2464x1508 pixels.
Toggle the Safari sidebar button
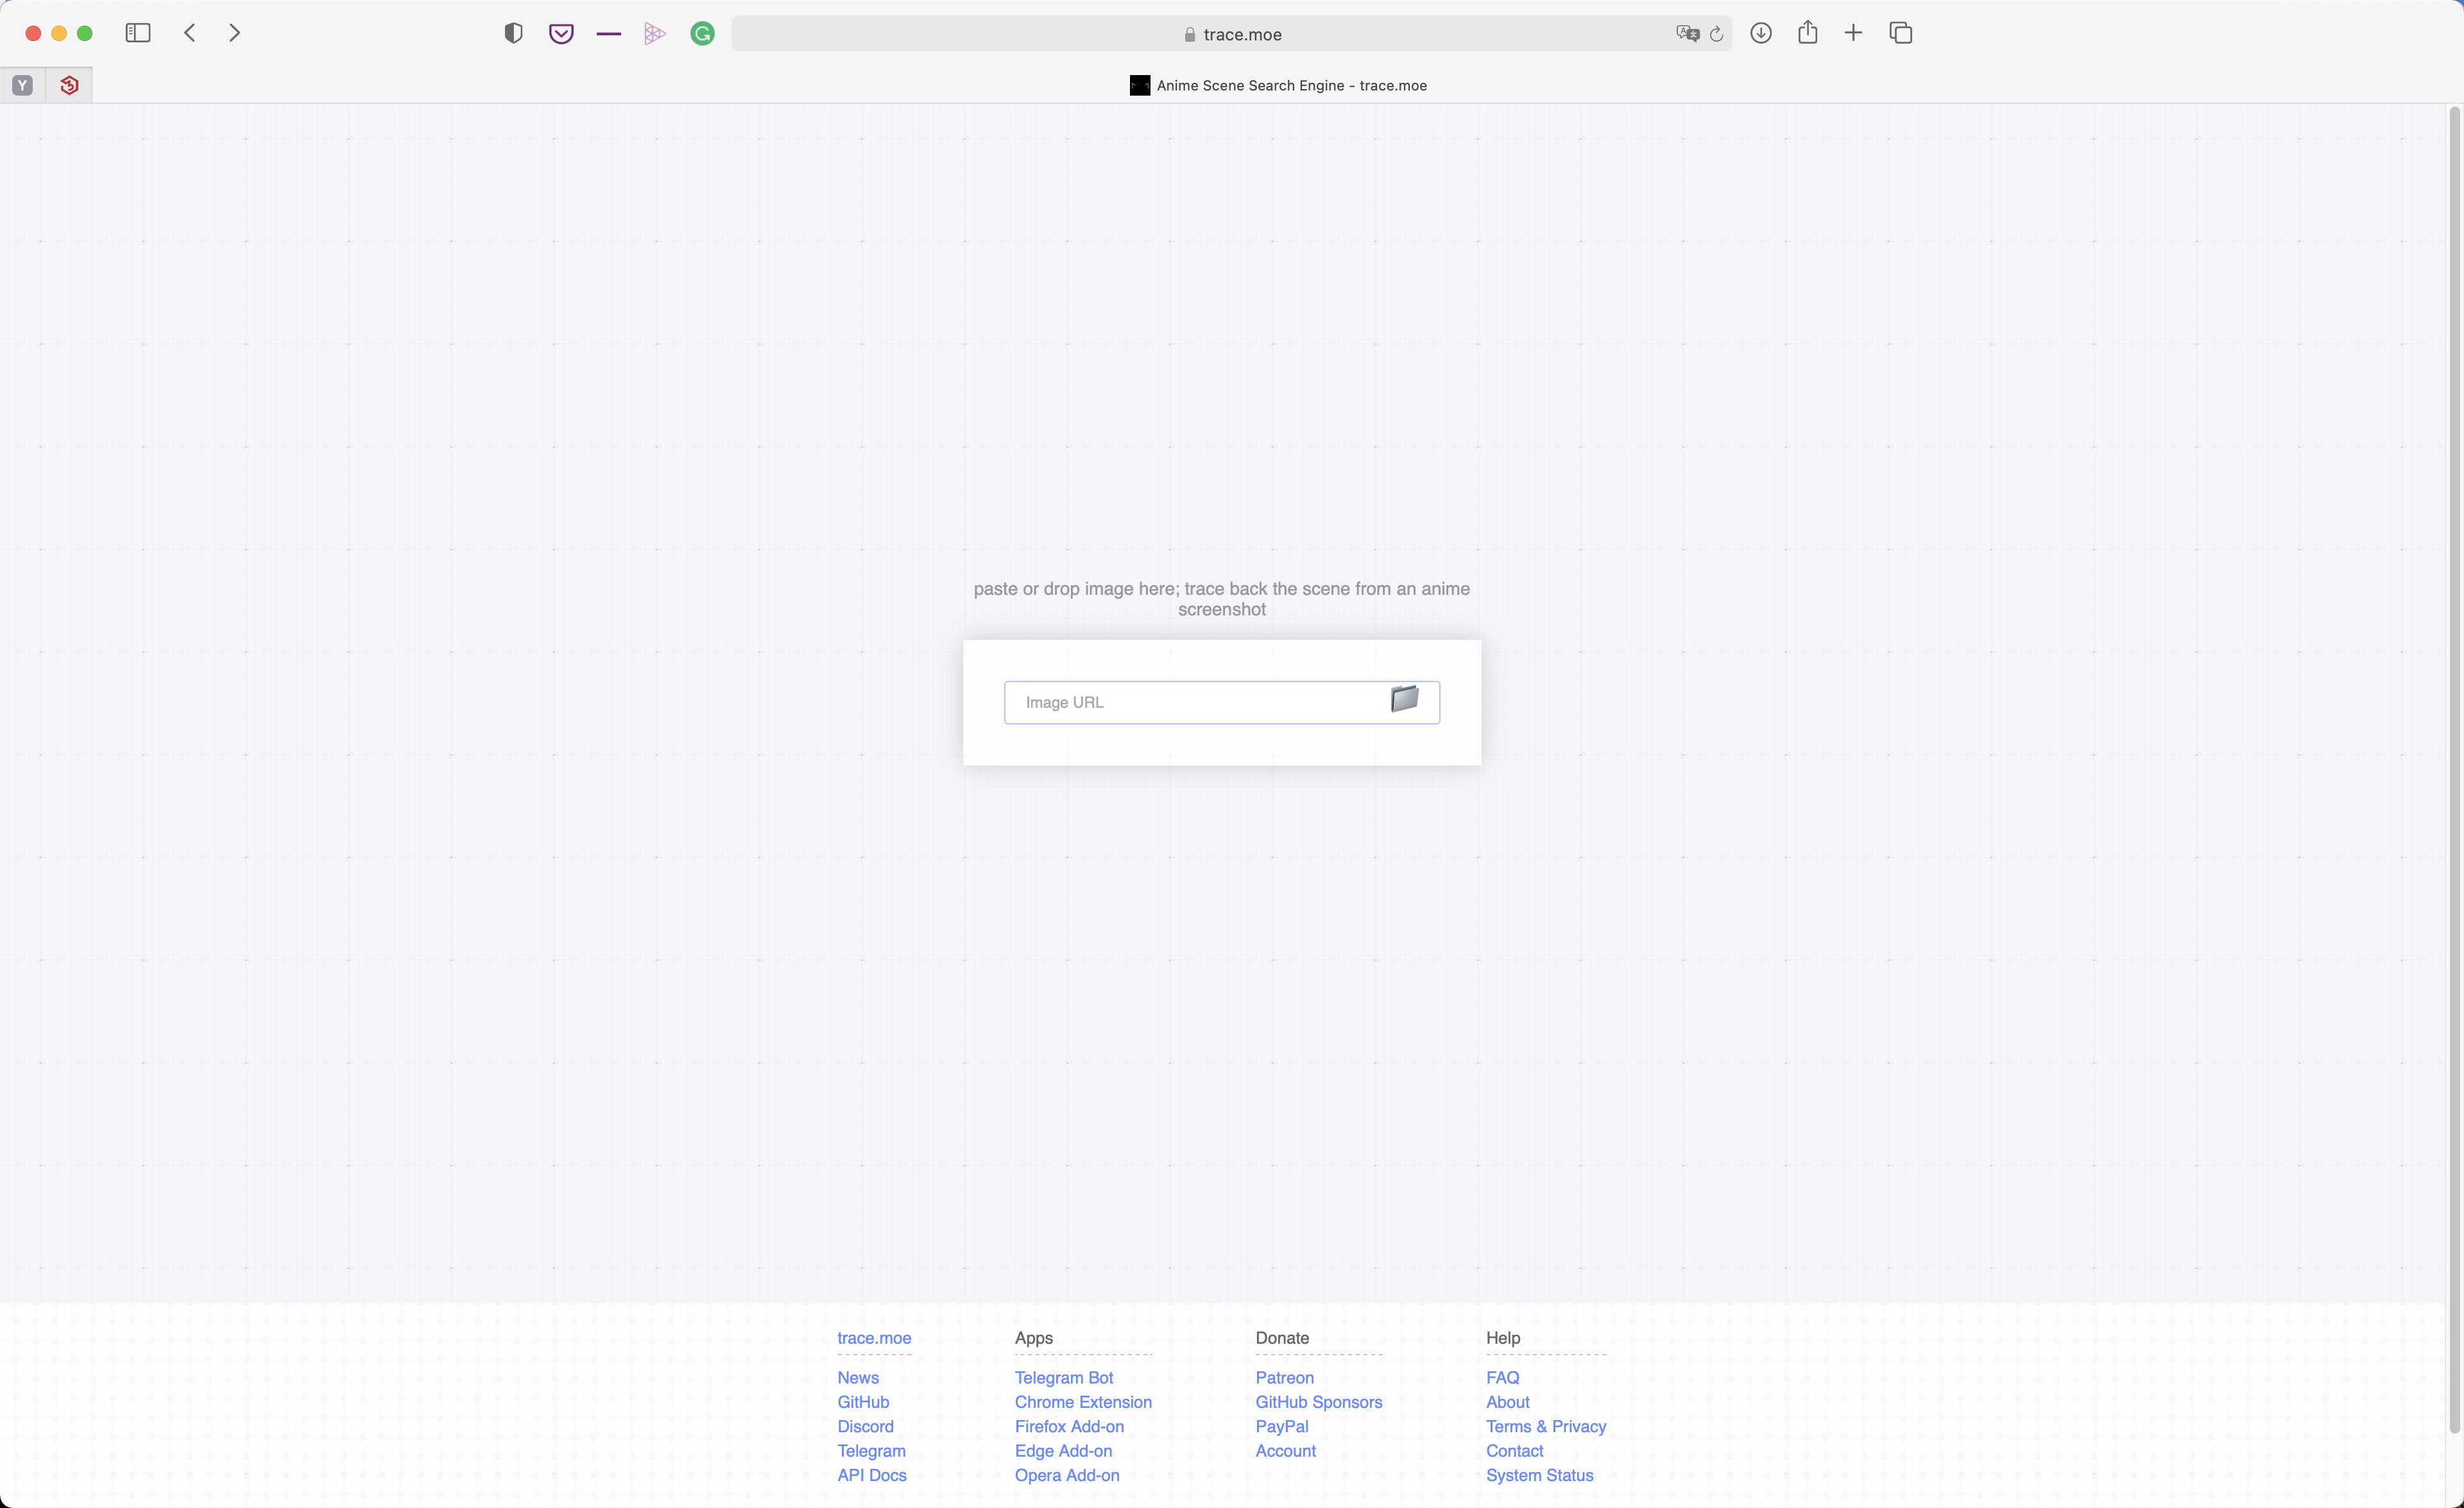138,33
